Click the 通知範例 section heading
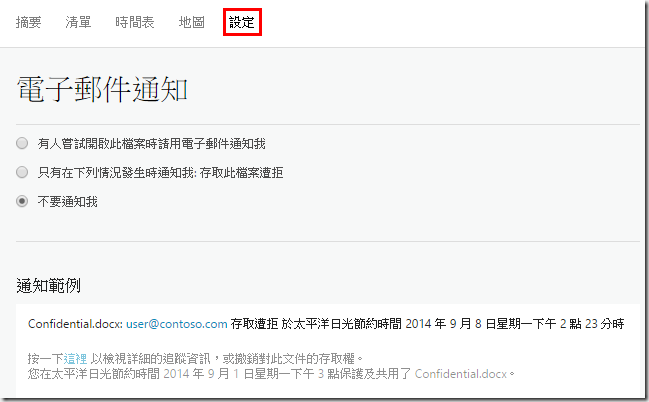This screenshot has height=402, width=649. tap(48, 286)
